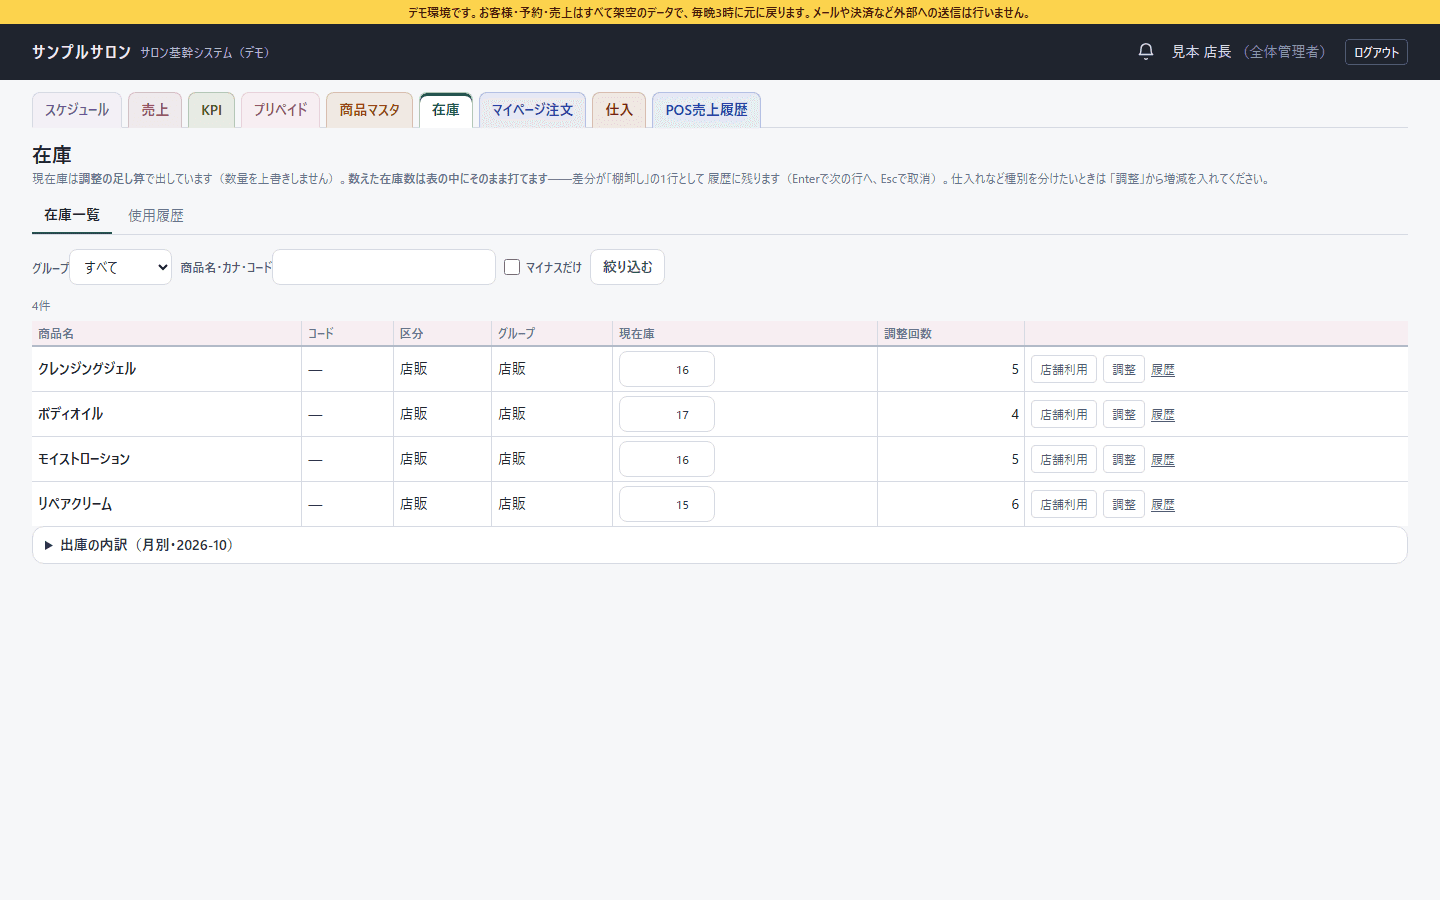
Task: View the POS売上履歴 tab
Action: click(x=706, y=110)
